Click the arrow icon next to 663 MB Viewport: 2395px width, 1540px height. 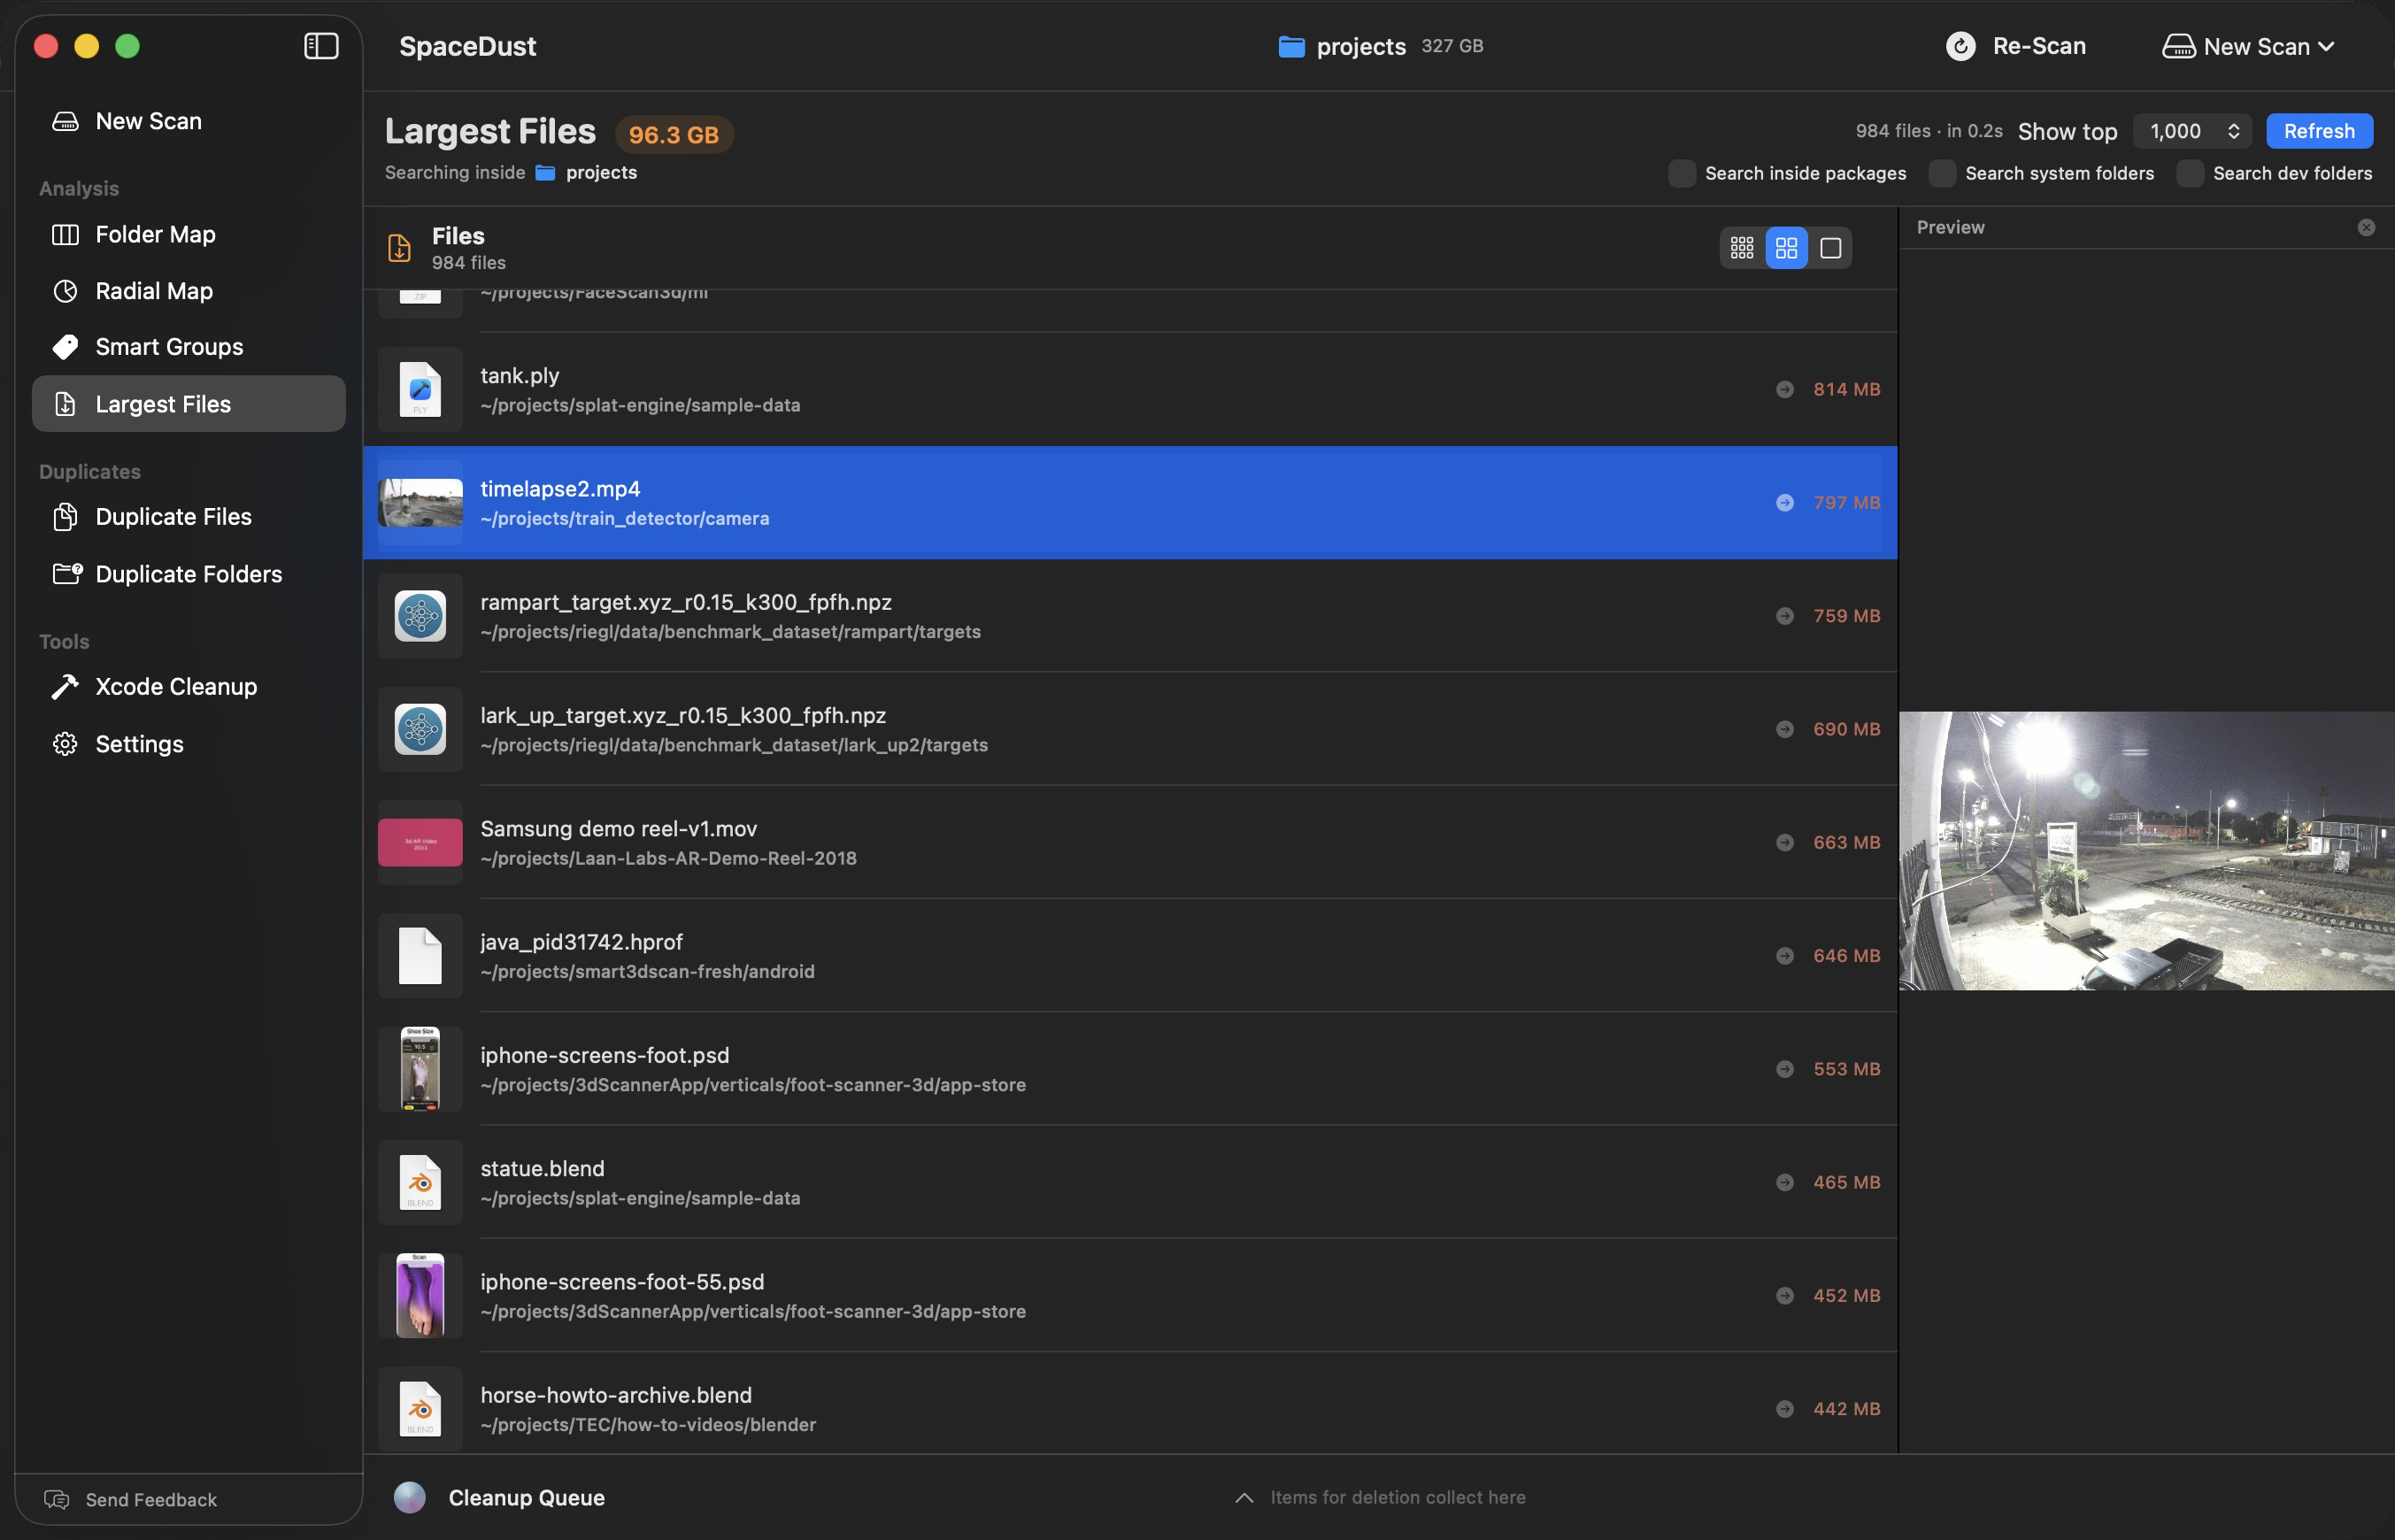tap(1785, 842)
